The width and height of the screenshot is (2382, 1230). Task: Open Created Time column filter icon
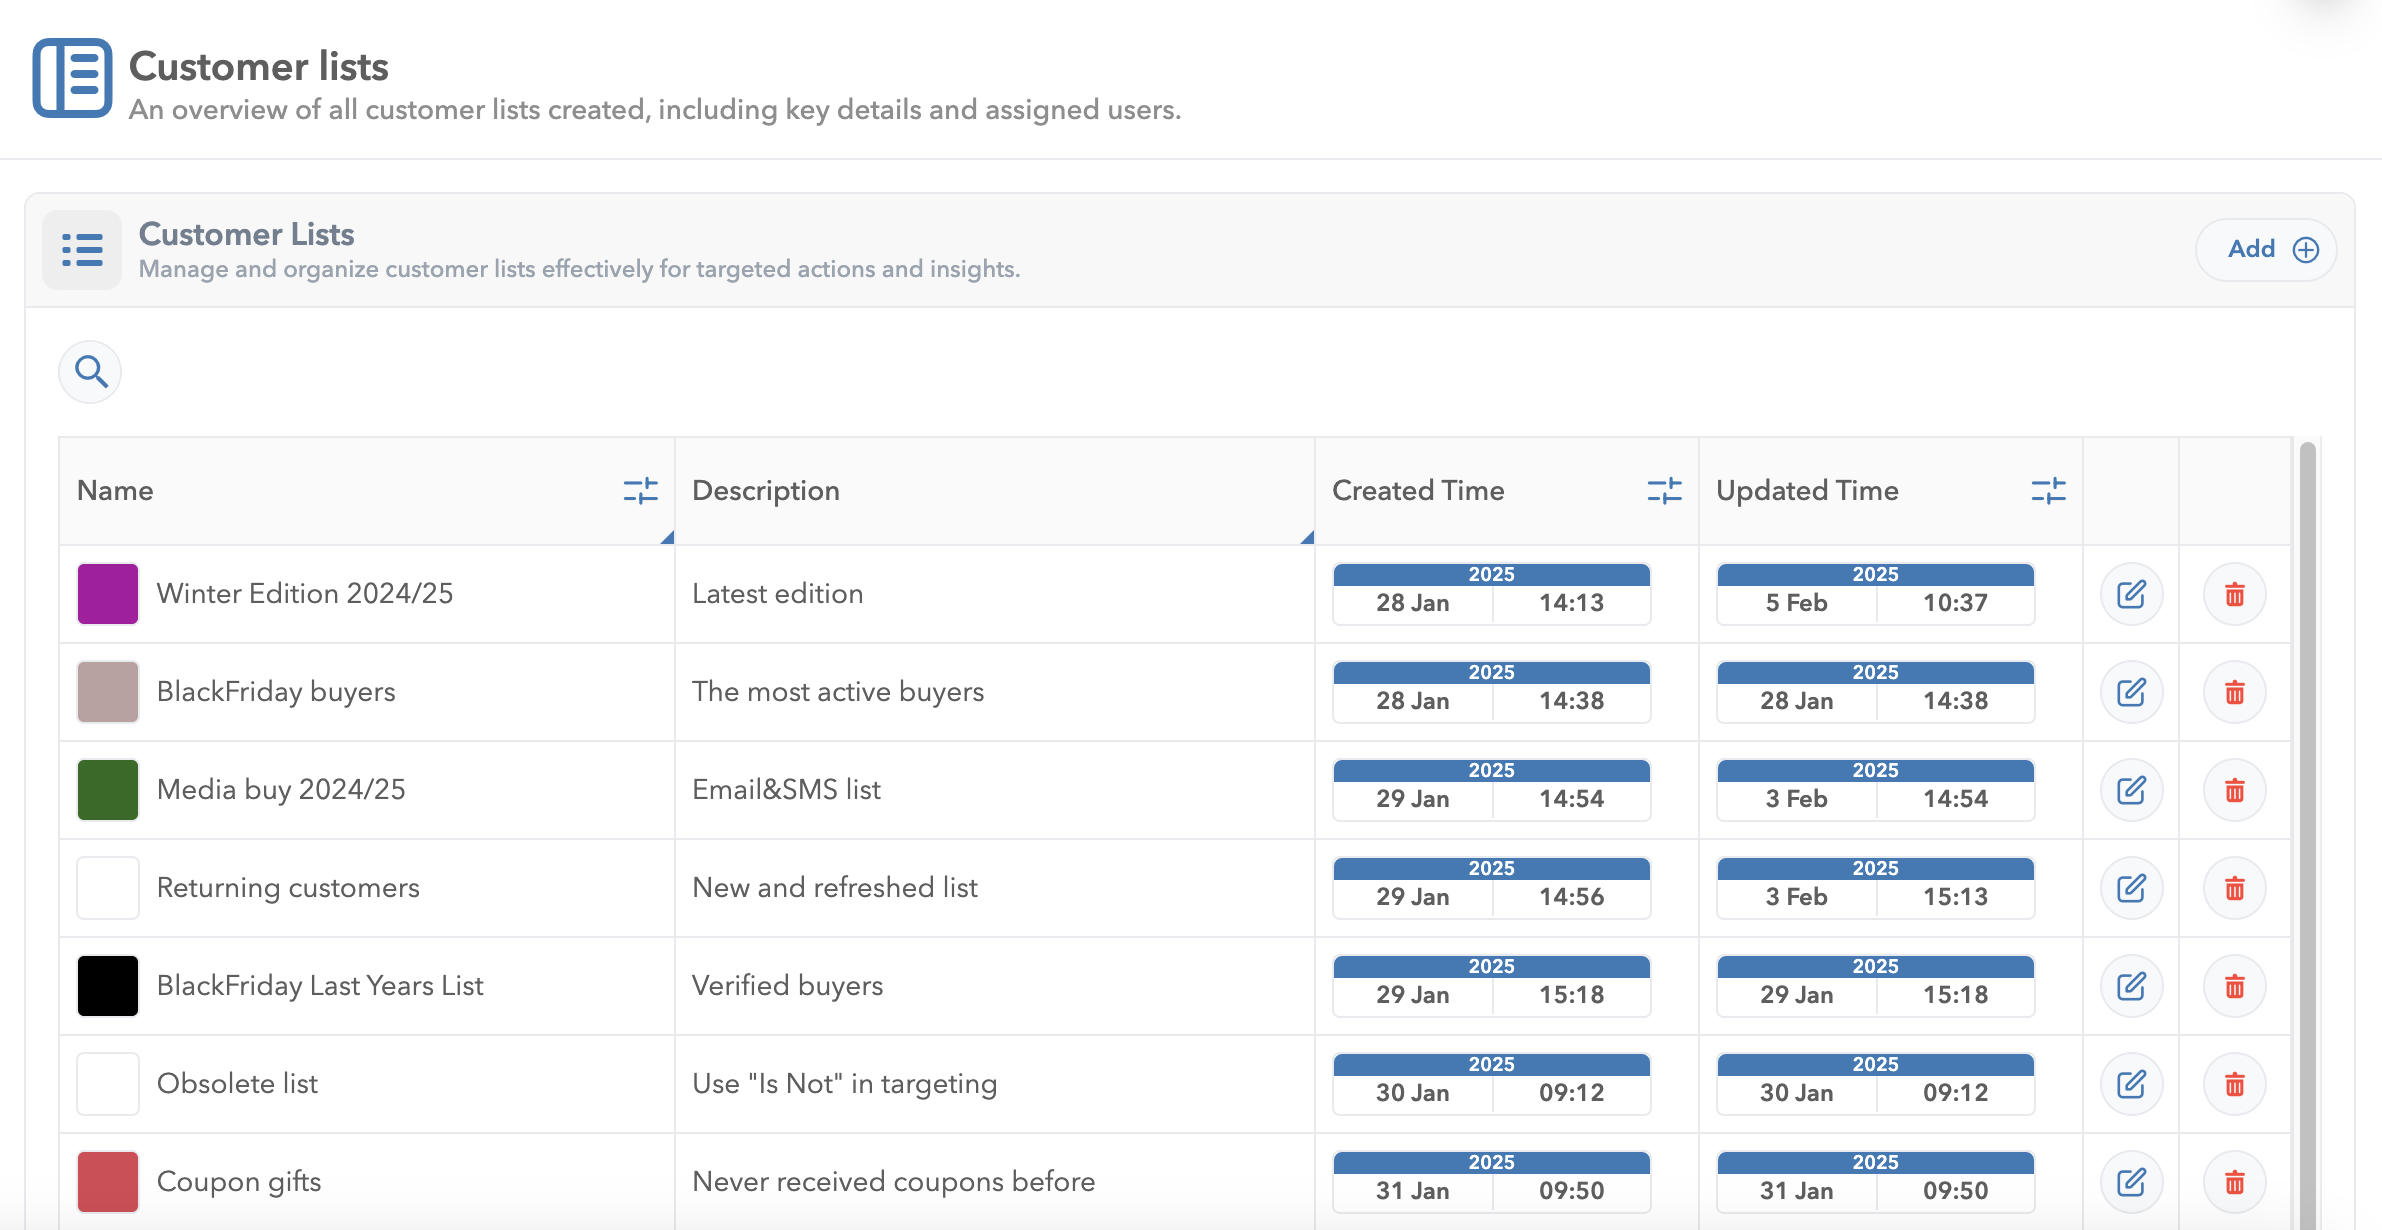click(1664, 491)
